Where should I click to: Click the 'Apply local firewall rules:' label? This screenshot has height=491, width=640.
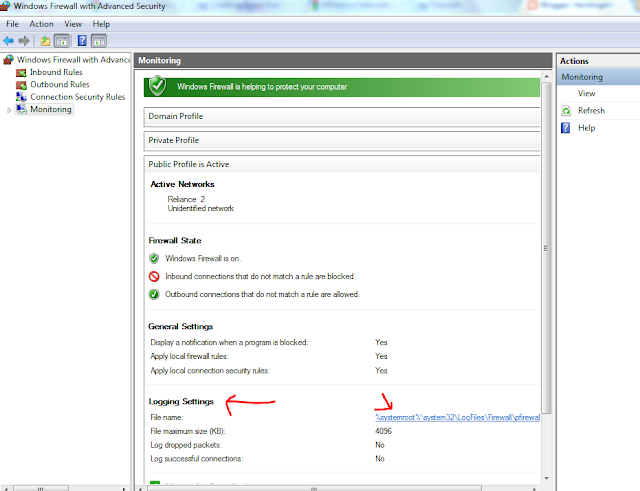pyautogui.click(x=189, y=356)
